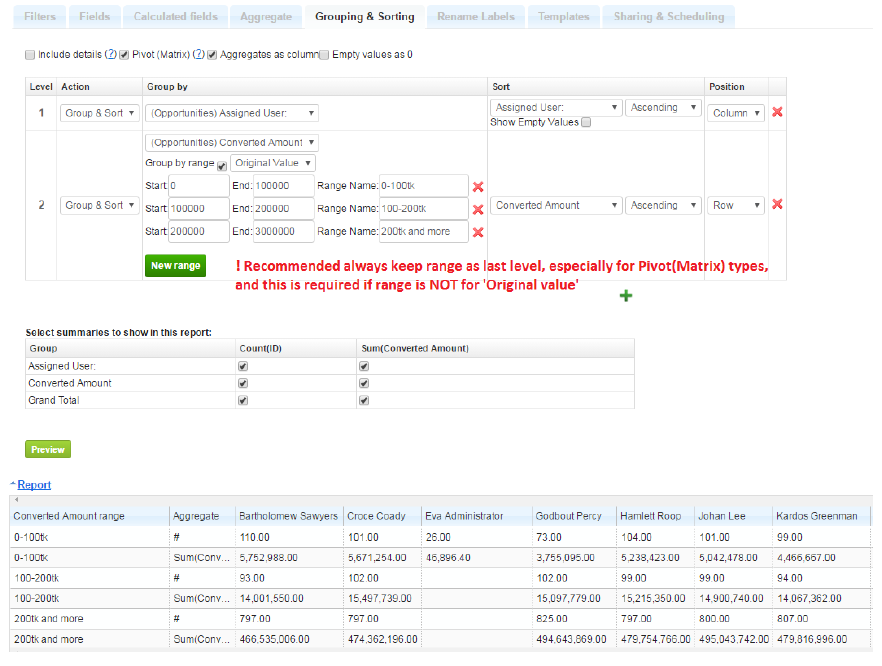
Task: Click the Range Name field containing 0-100tk
Action: tap(423, 186)
